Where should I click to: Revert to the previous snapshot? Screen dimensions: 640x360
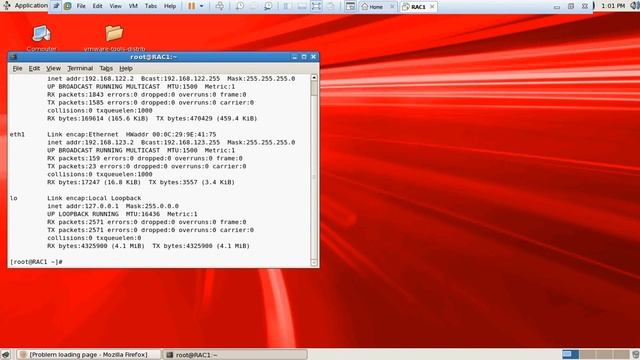point(254,6)
